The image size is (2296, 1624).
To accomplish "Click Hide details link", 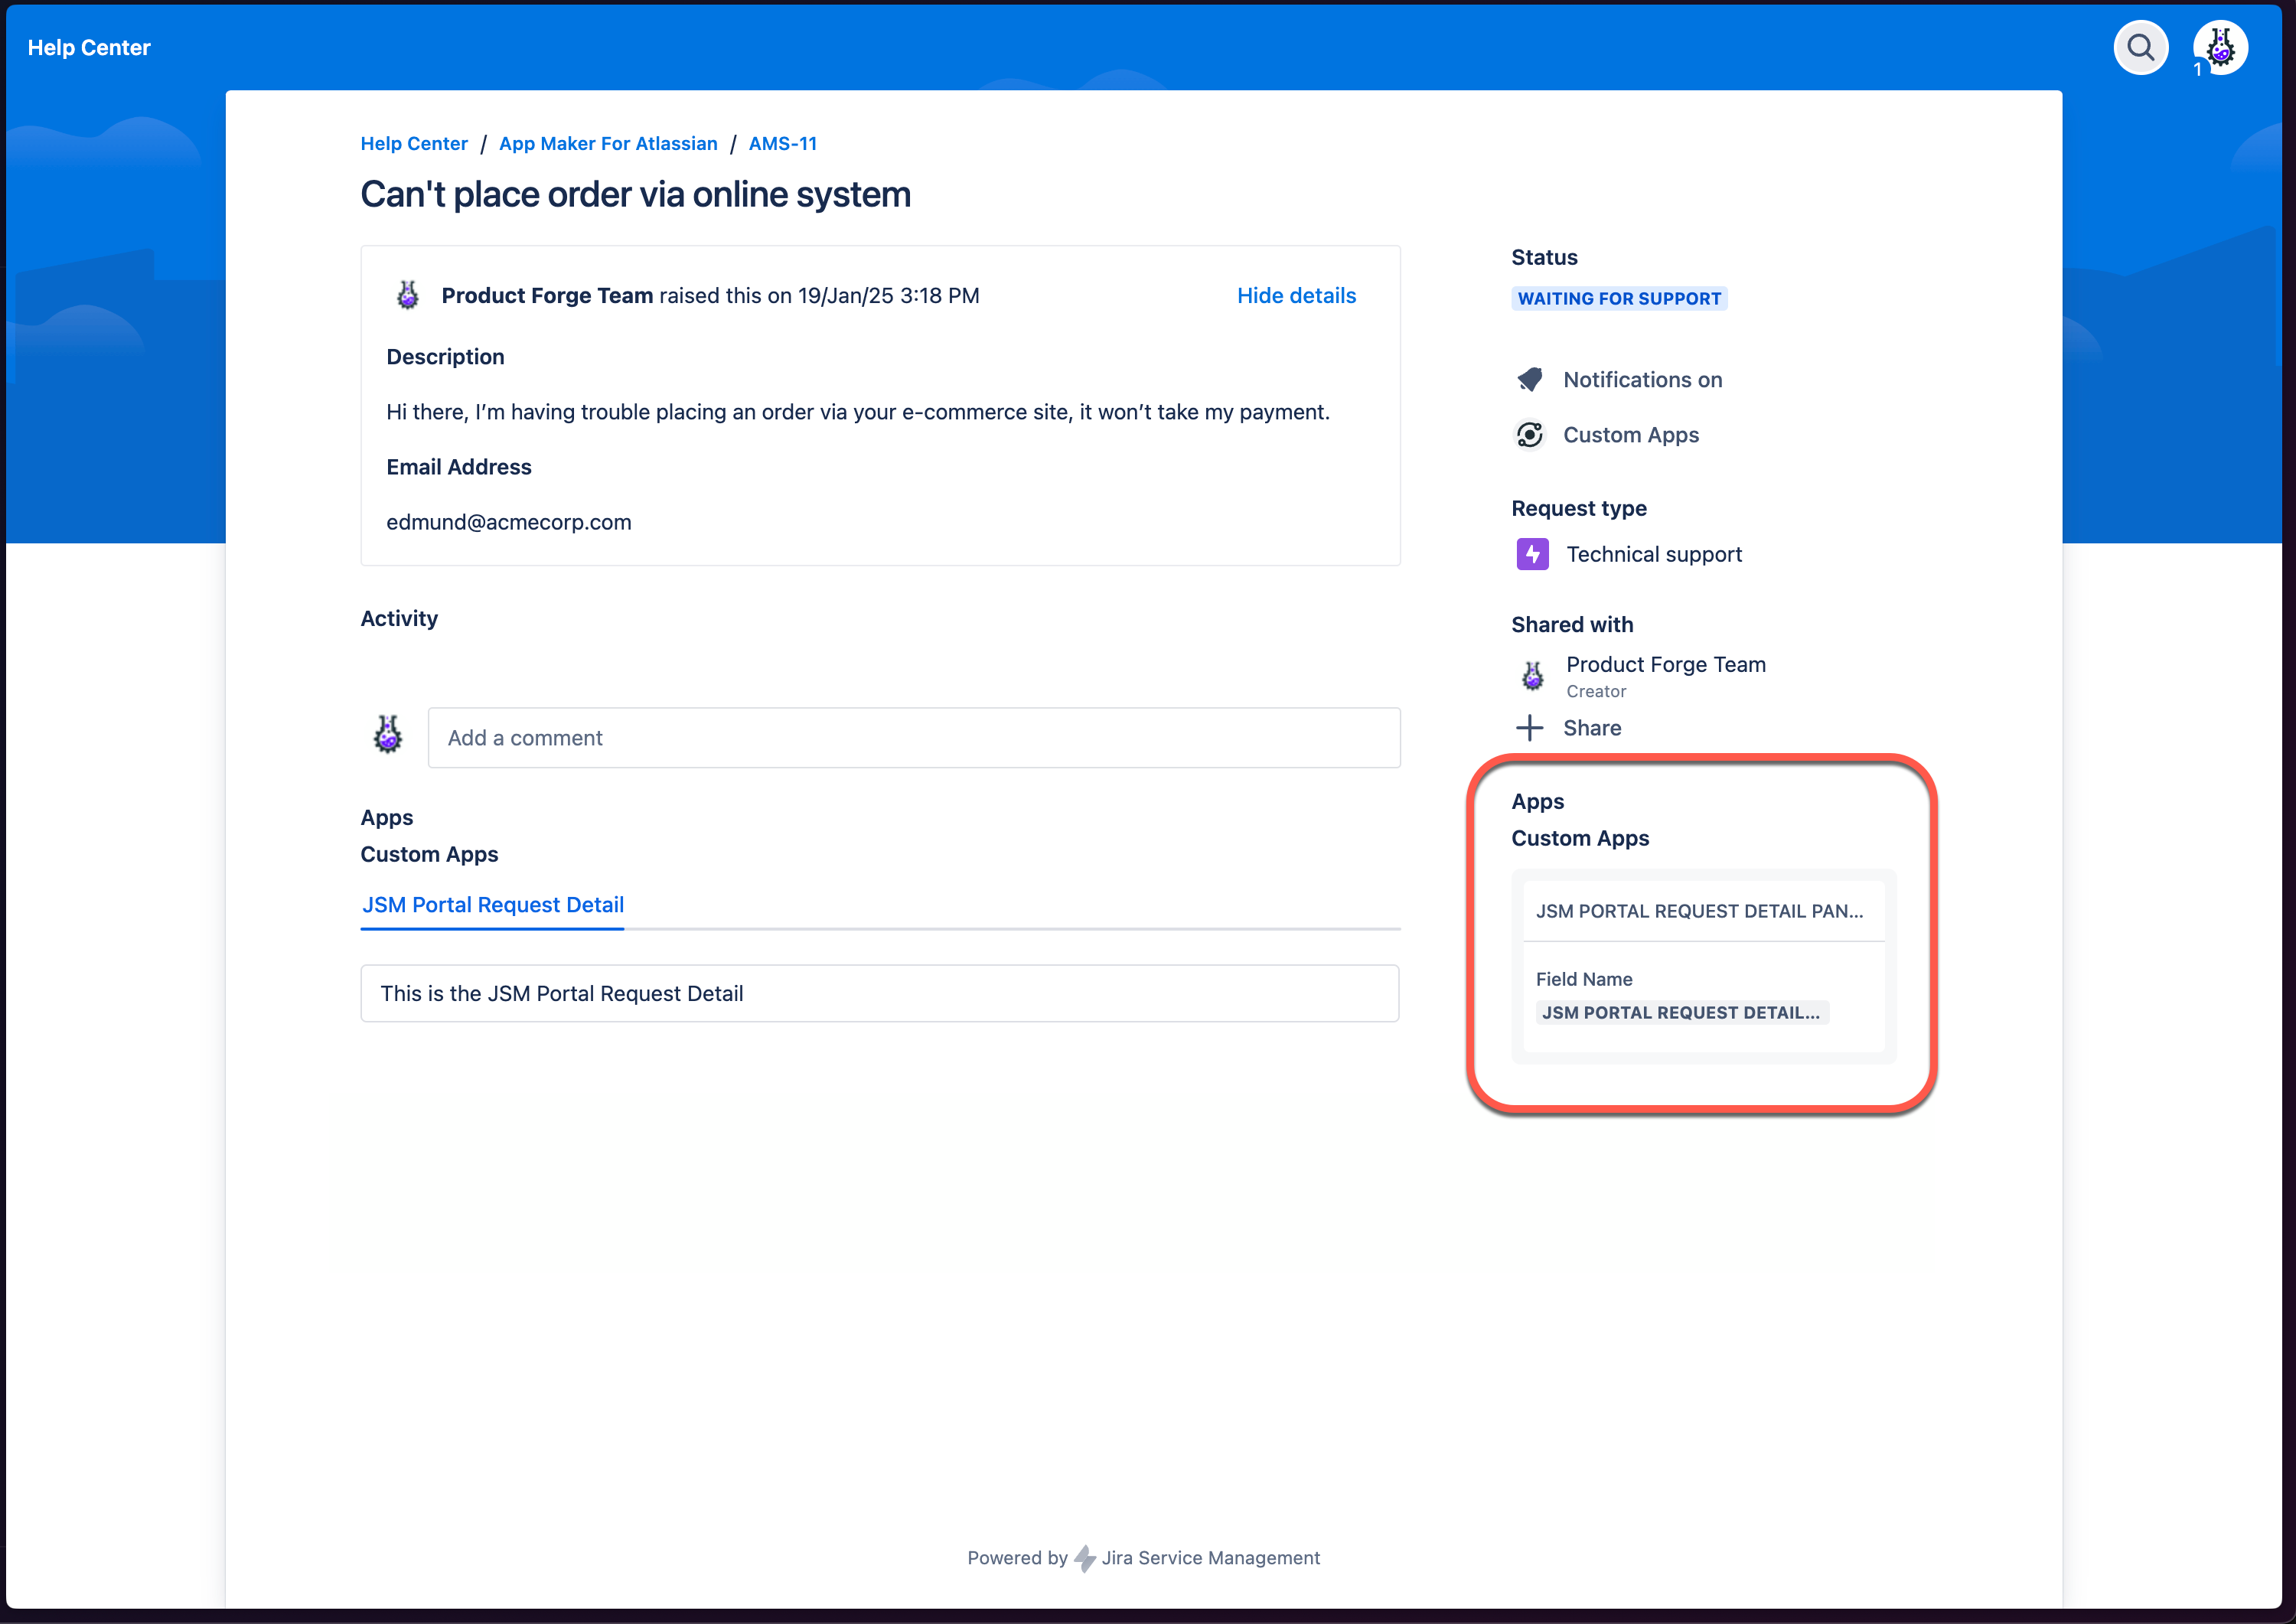I will (1296, 295).
